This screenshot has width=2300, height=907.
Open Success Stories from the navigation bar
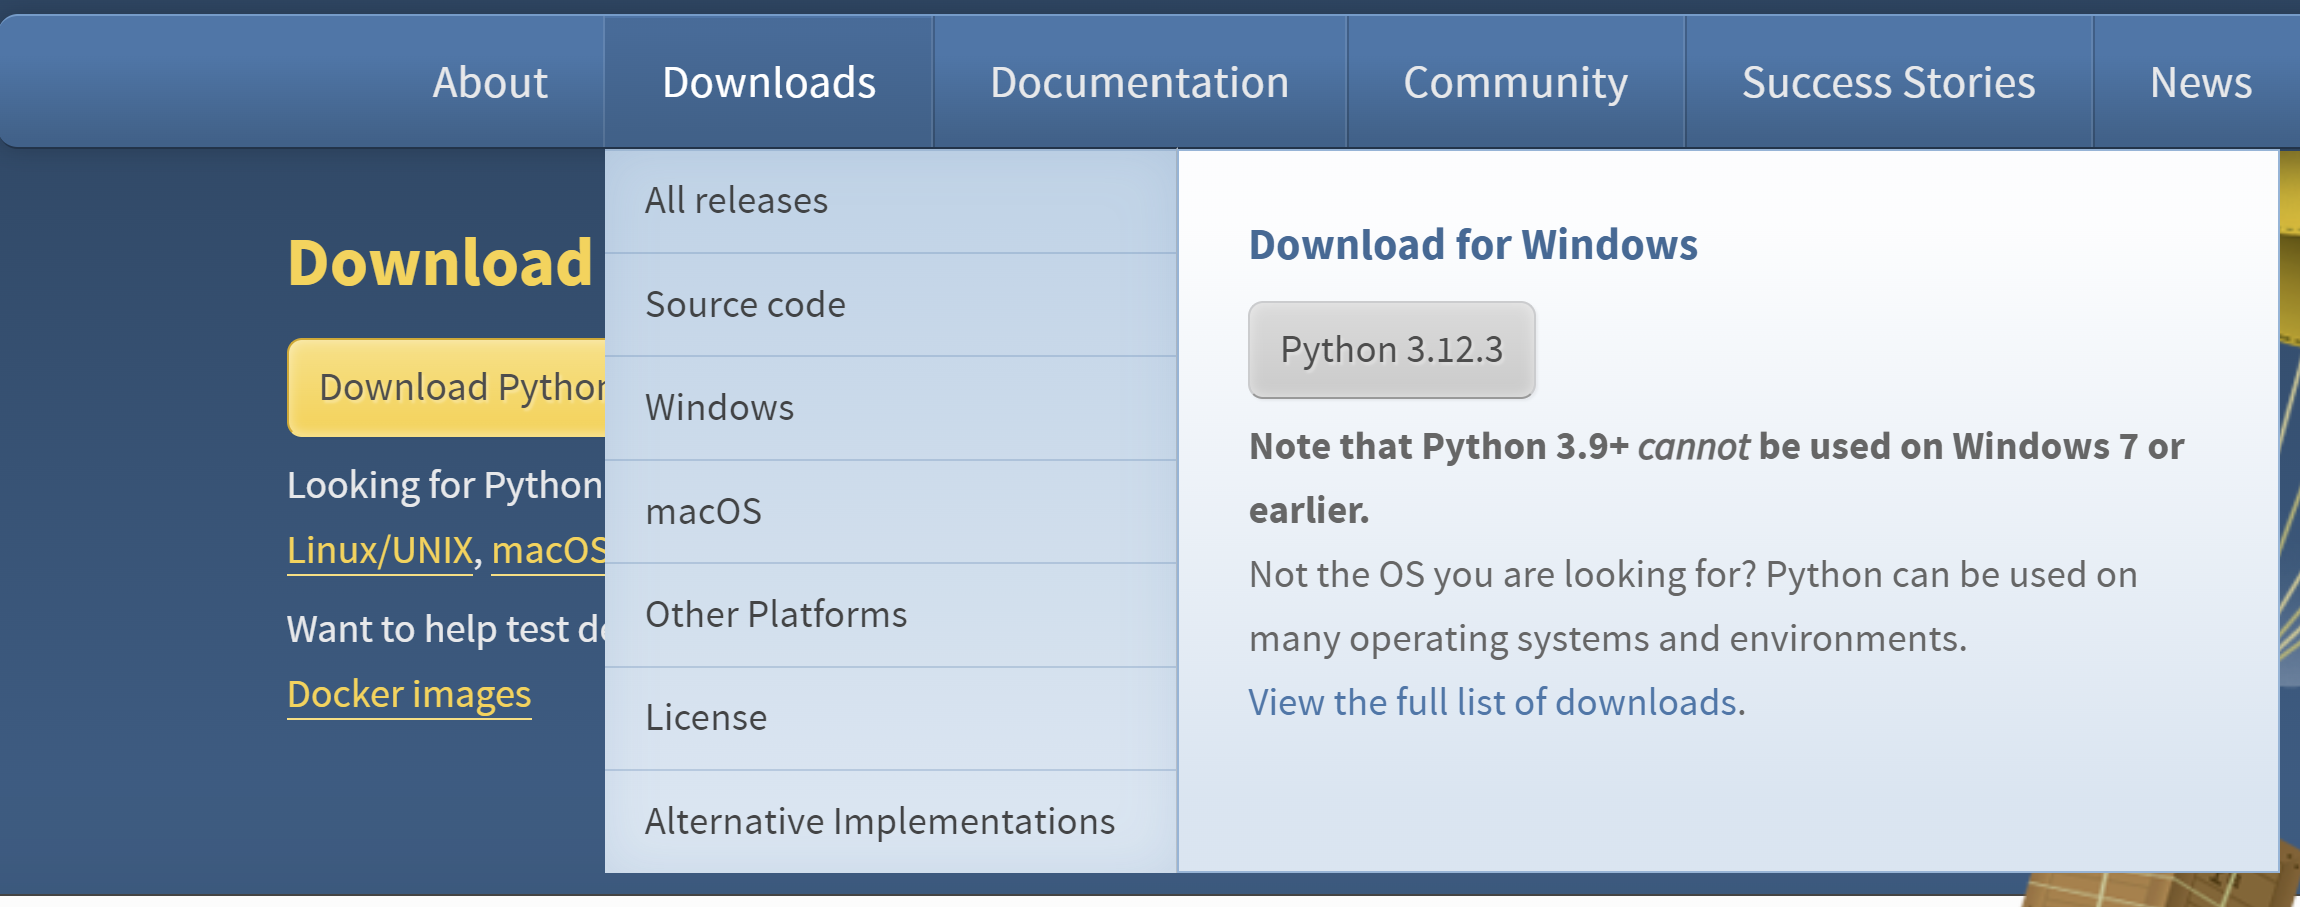[1888, 83]
